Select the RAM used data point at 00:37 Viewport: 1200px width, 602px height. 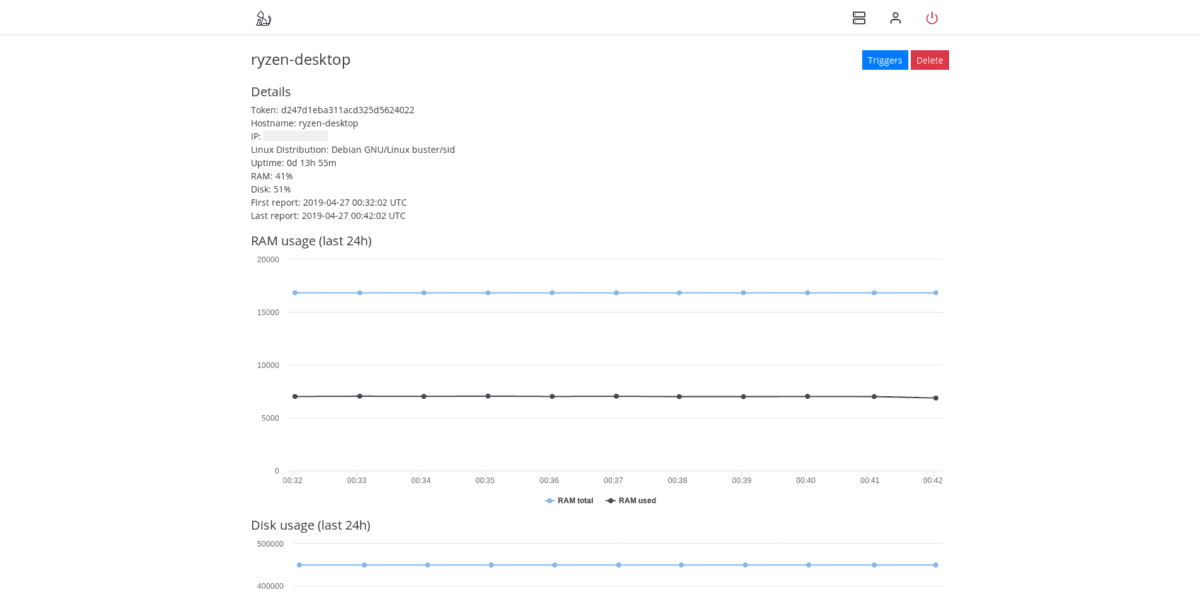(616, 396)
